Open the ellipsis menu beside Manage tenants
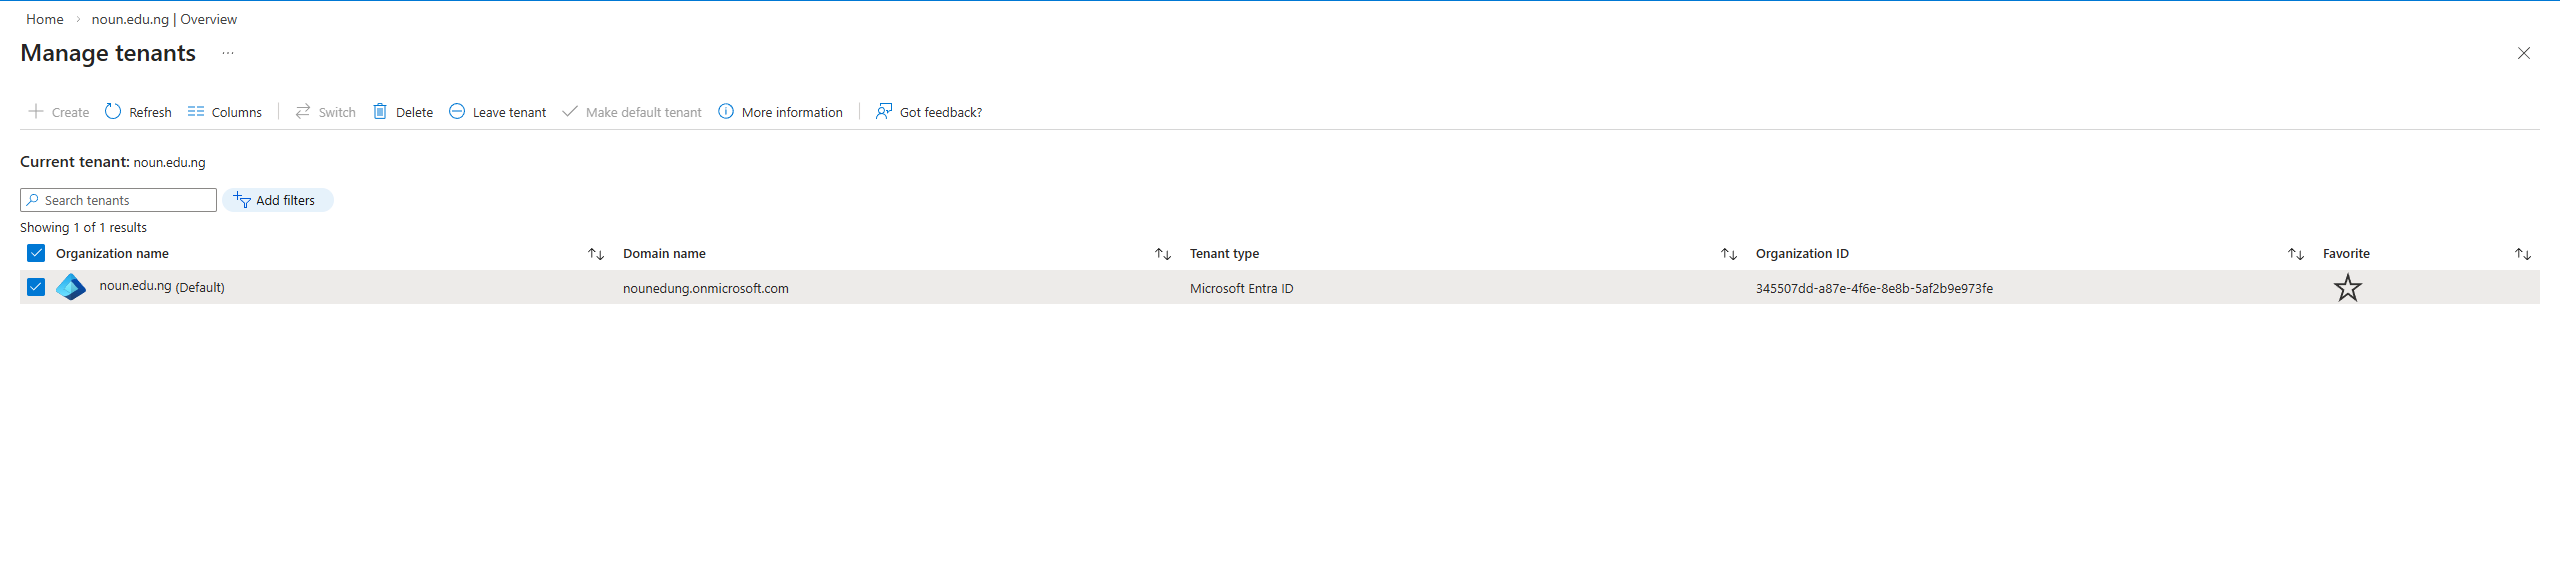Viewport: 2560px width, 565px height. tap(228, 53)
